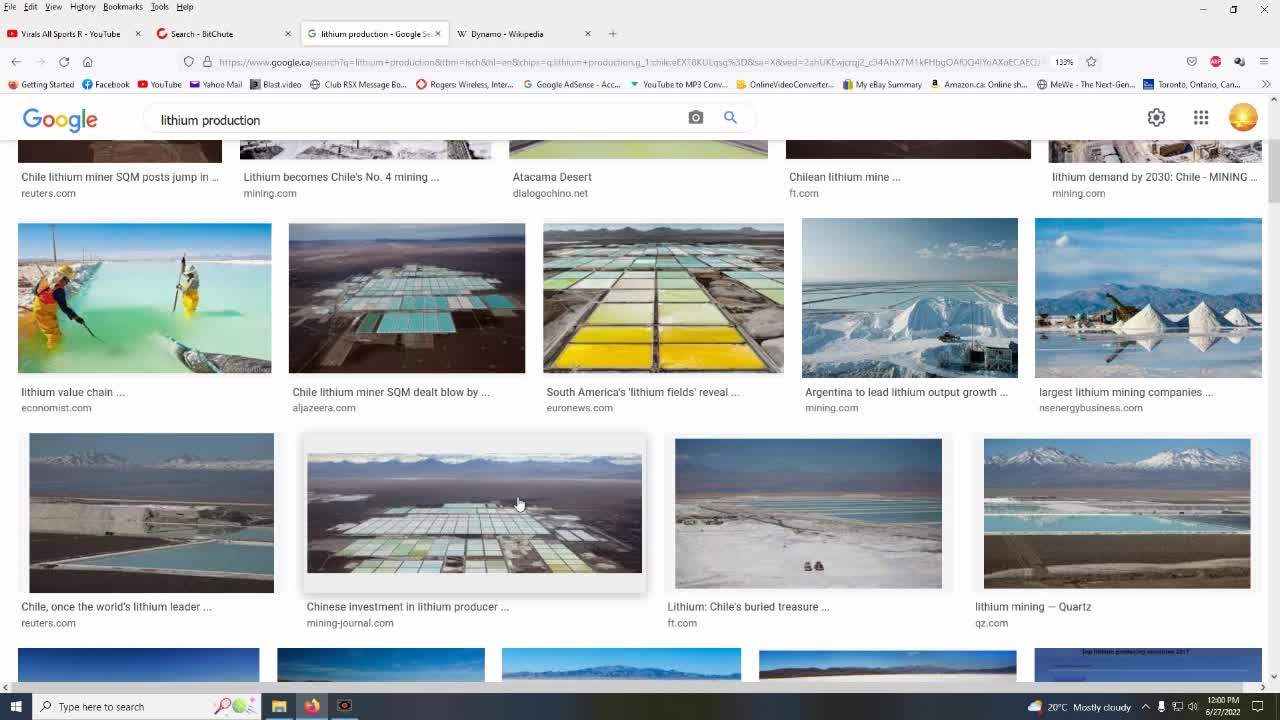Open the File menu

(x=10, y=7)
